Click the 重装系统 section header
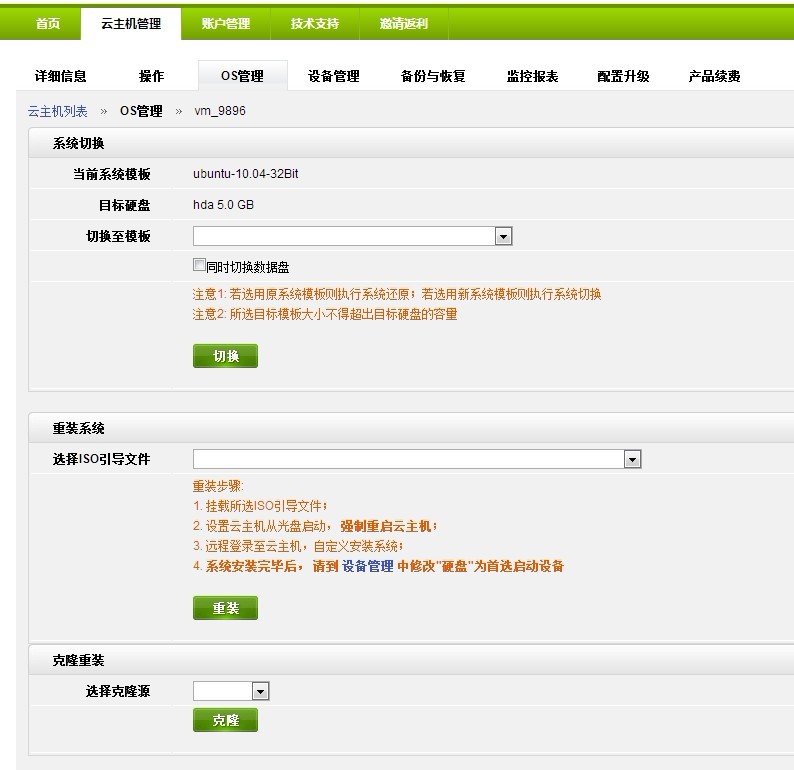This screenshot has height=770, width=794. click(x=78, y=428)
